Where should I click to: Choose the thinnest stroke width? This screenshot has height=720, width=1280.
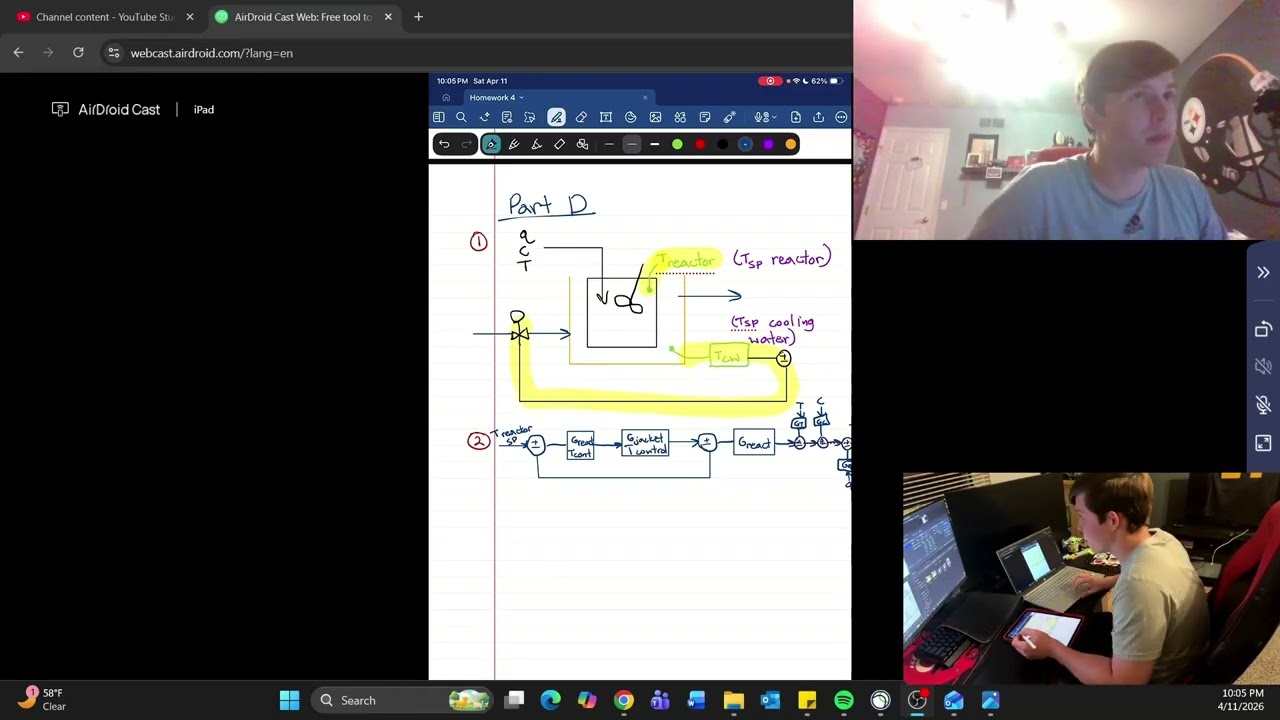609,144
